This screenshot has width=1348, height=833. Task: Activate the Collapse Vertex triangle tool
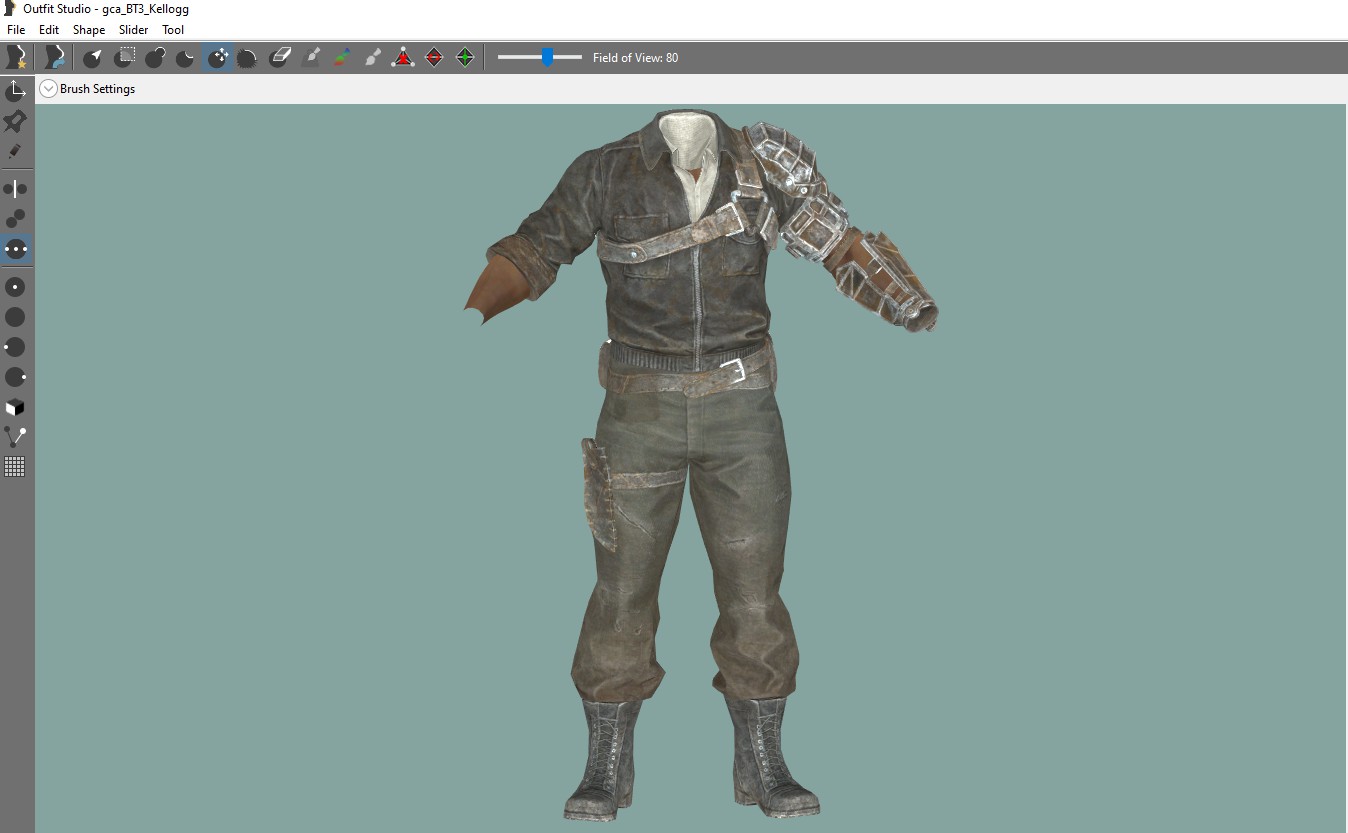tap(403, 57)
